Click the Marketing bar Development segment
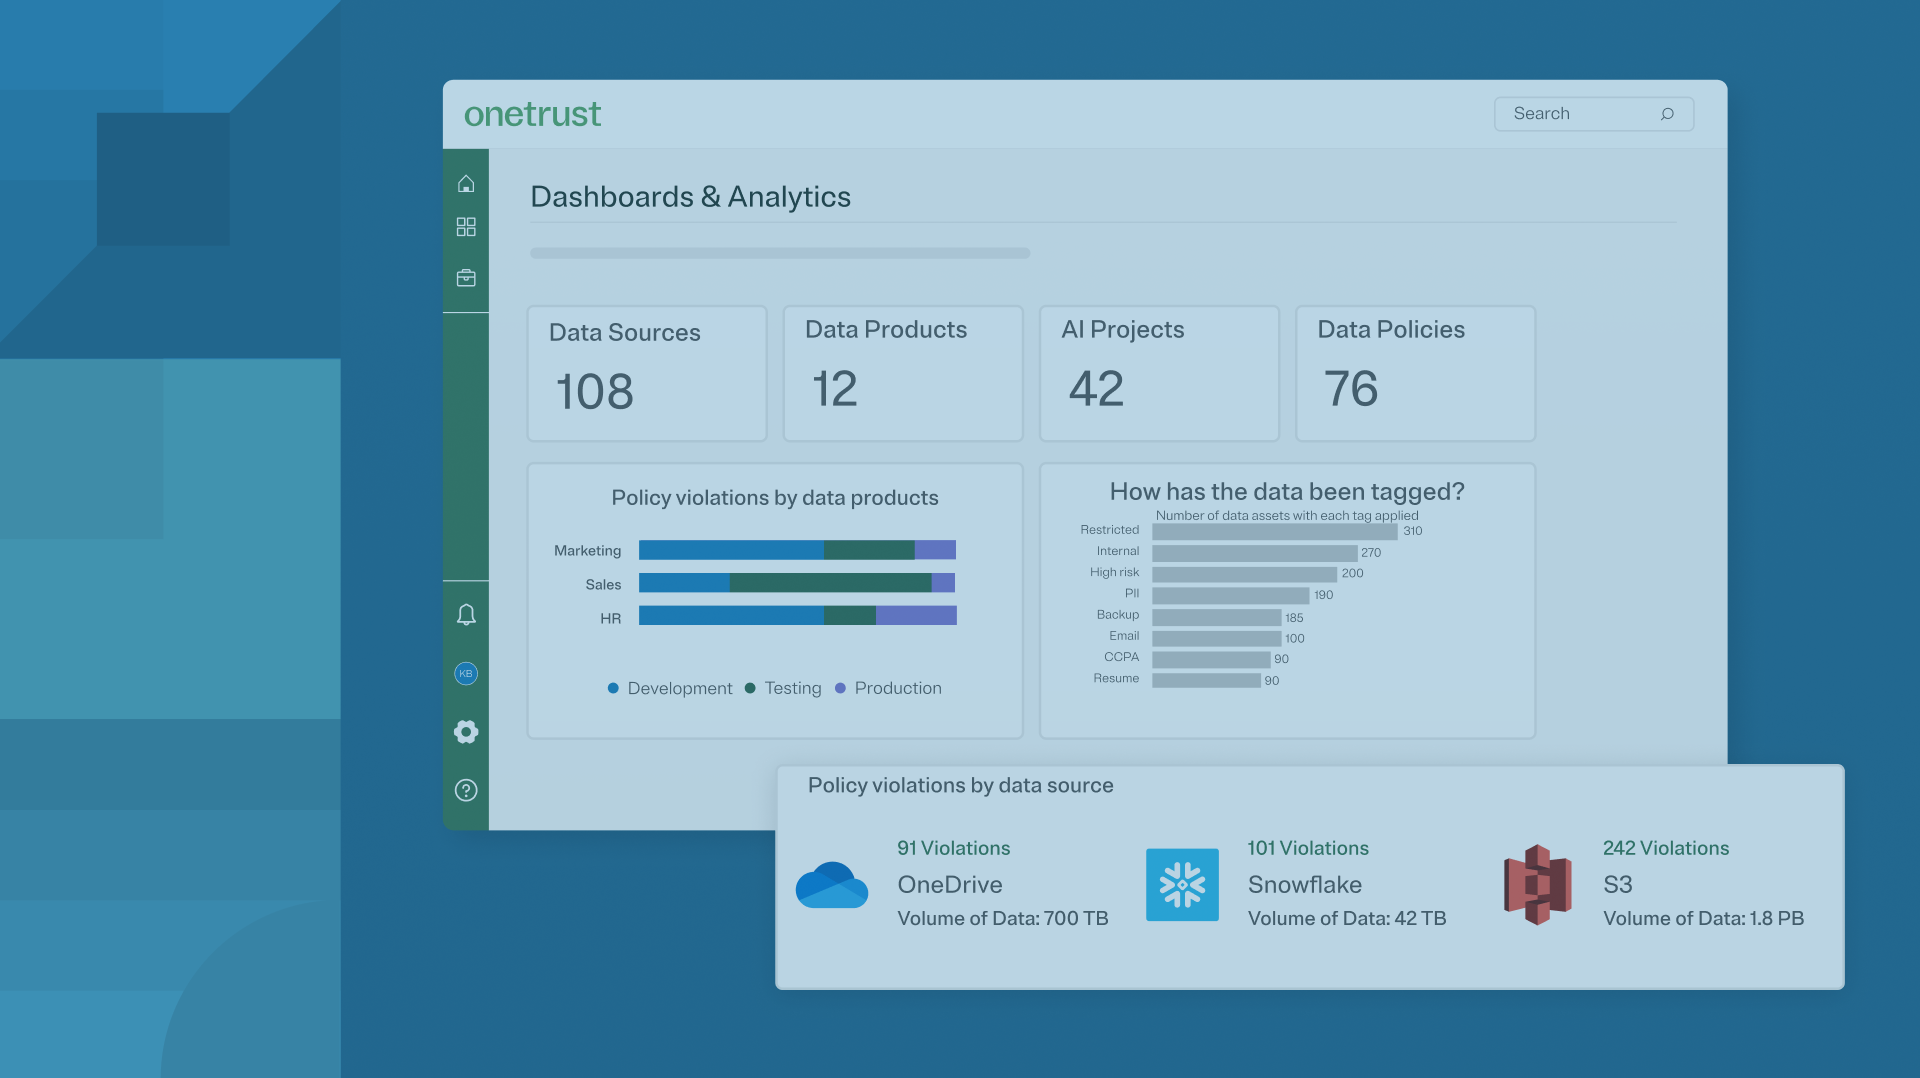 click(731, 550)
